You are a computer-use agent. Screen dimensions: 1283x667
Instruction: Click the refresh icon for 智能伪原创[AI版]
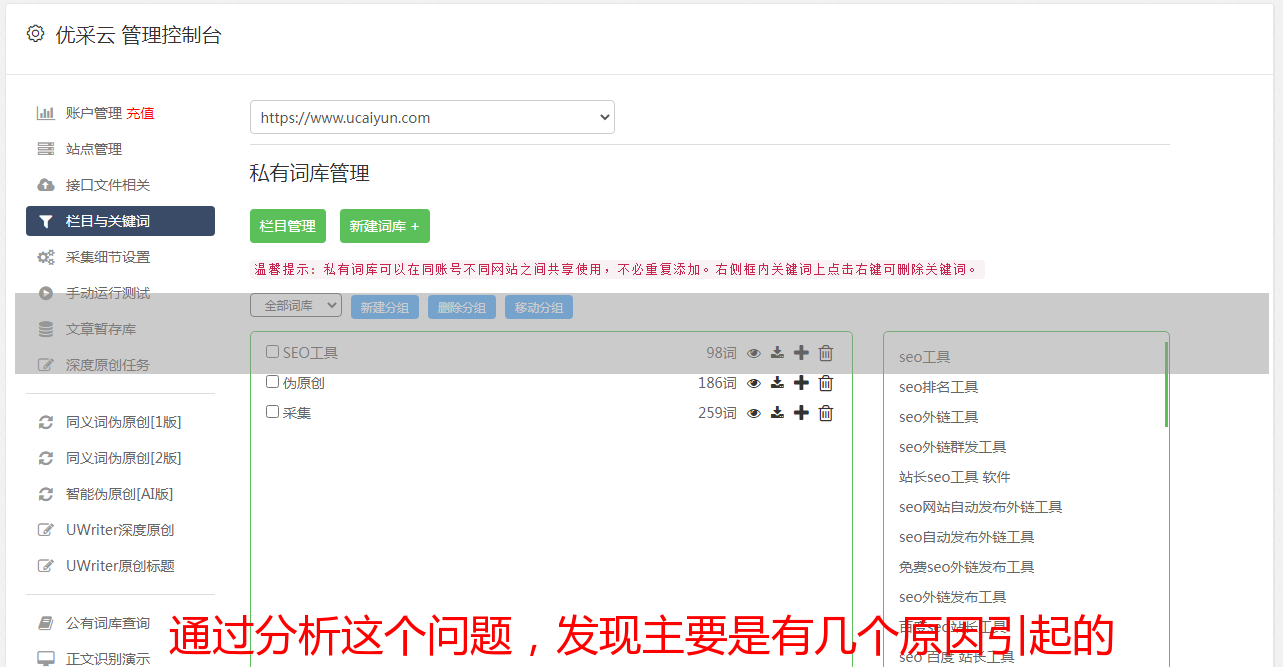pos(45,494)
